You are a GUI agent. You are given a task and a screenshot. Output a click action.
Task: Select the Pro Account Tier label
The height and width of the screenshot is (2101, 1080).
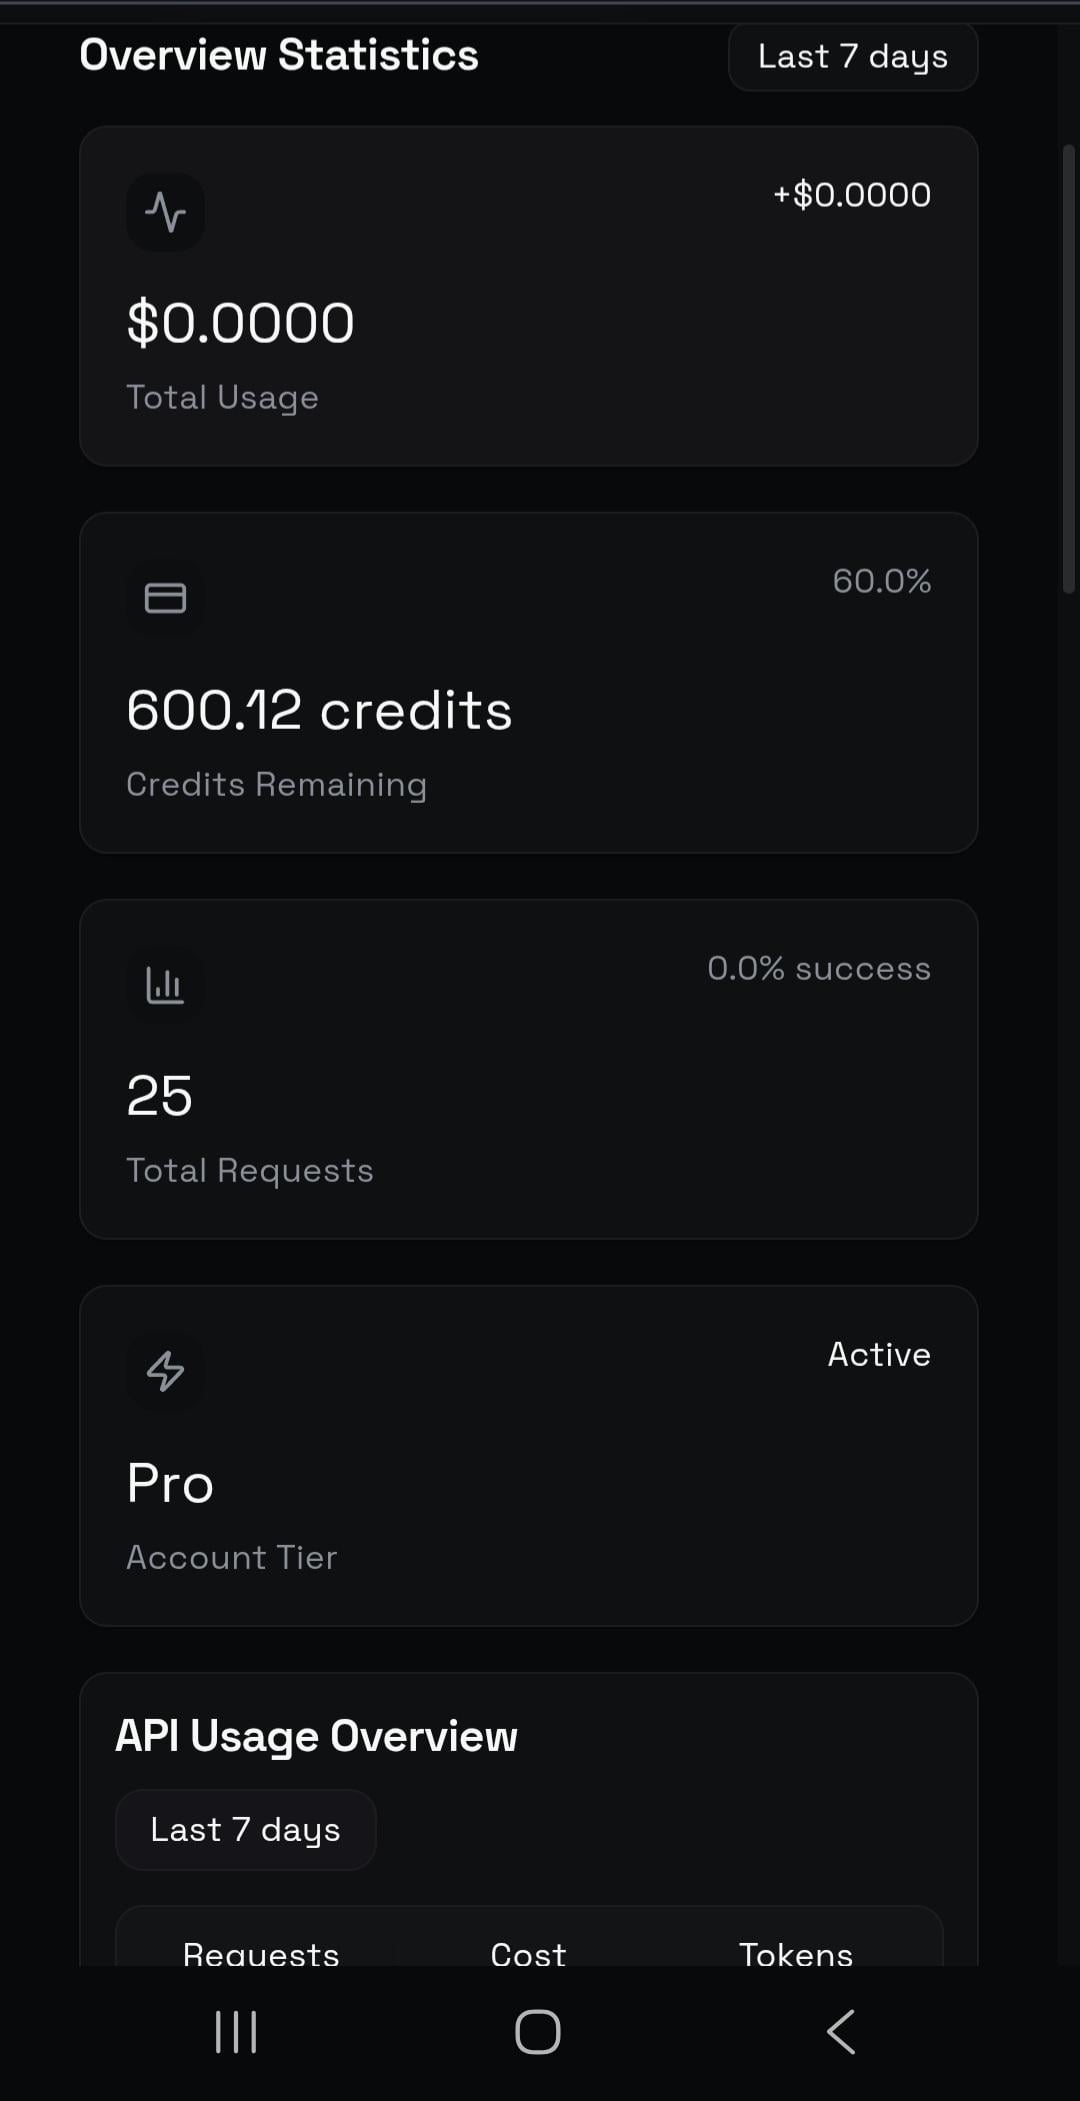click(170, 1483)
